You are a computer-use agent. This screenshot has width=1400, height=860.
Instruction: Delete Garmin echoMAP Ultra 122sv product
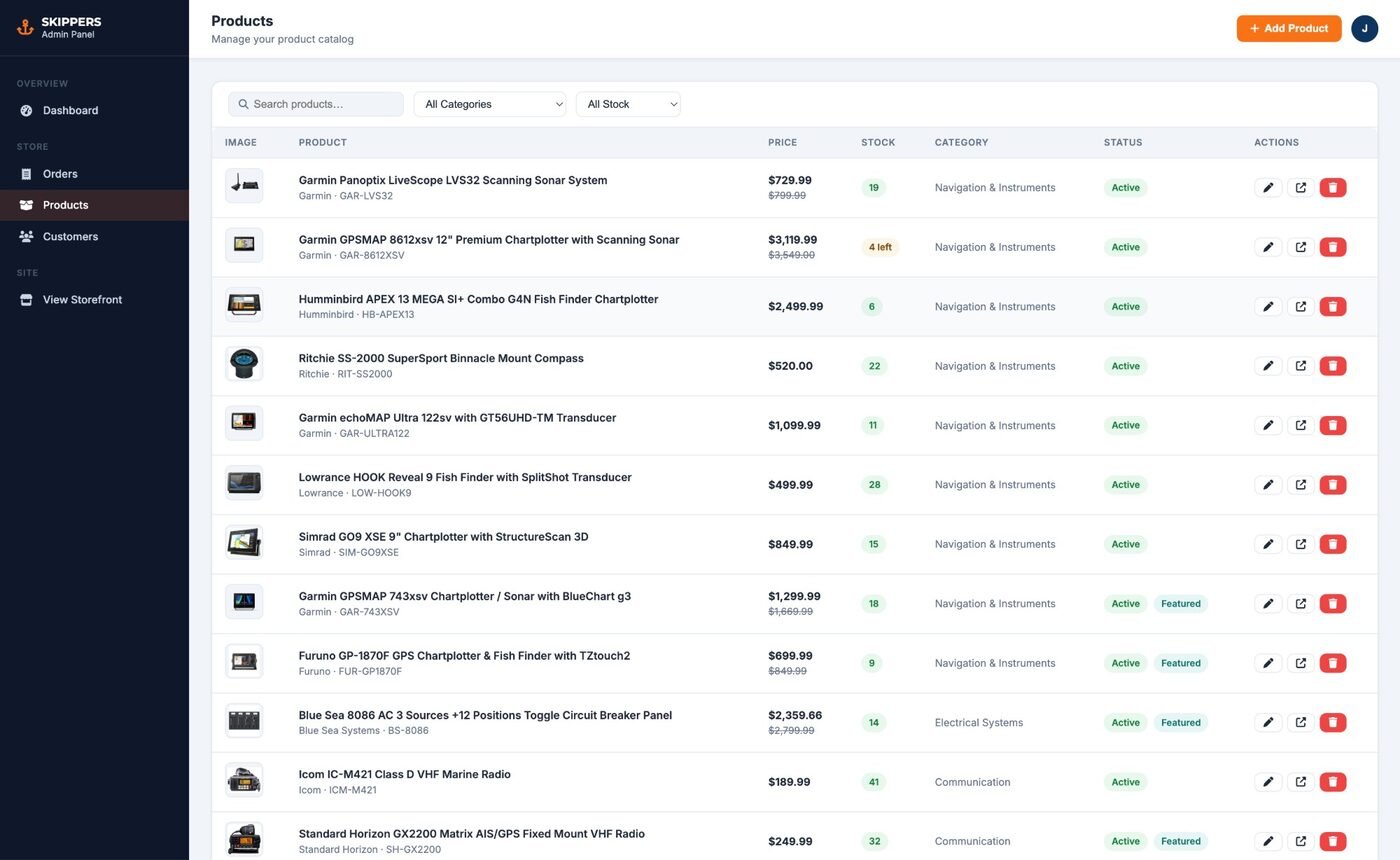1333,426
